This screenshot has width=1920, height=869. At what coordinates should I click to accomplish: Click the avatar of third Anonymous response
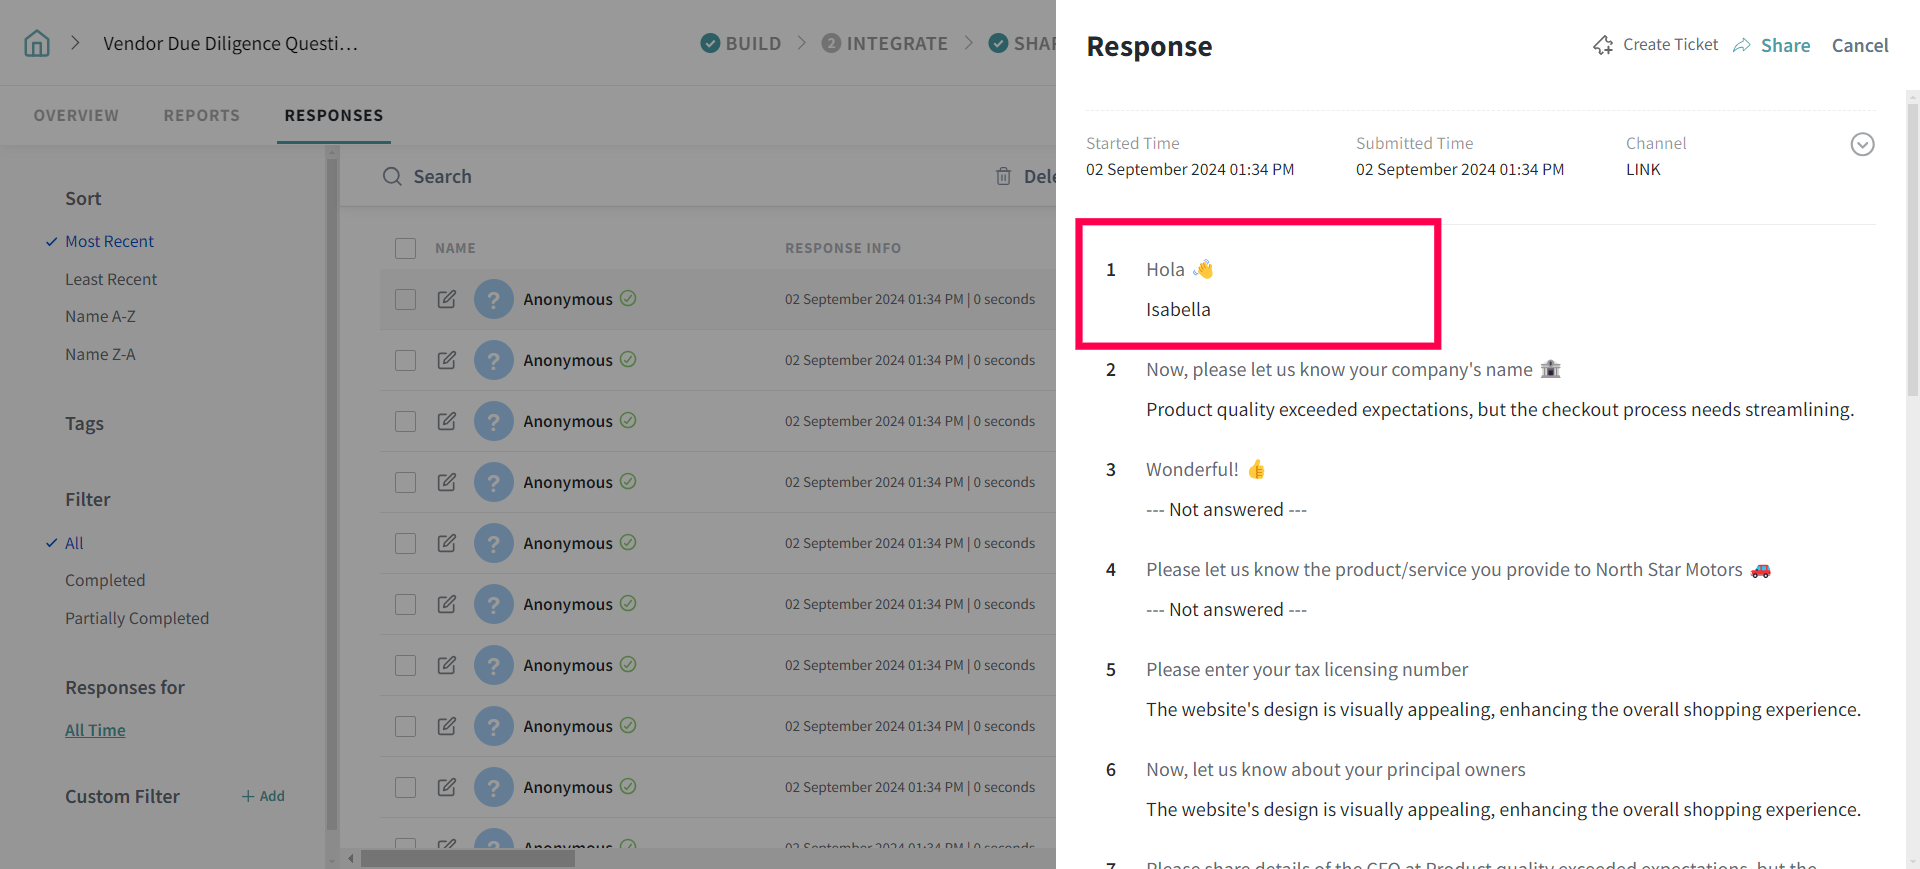click(493, 421)
